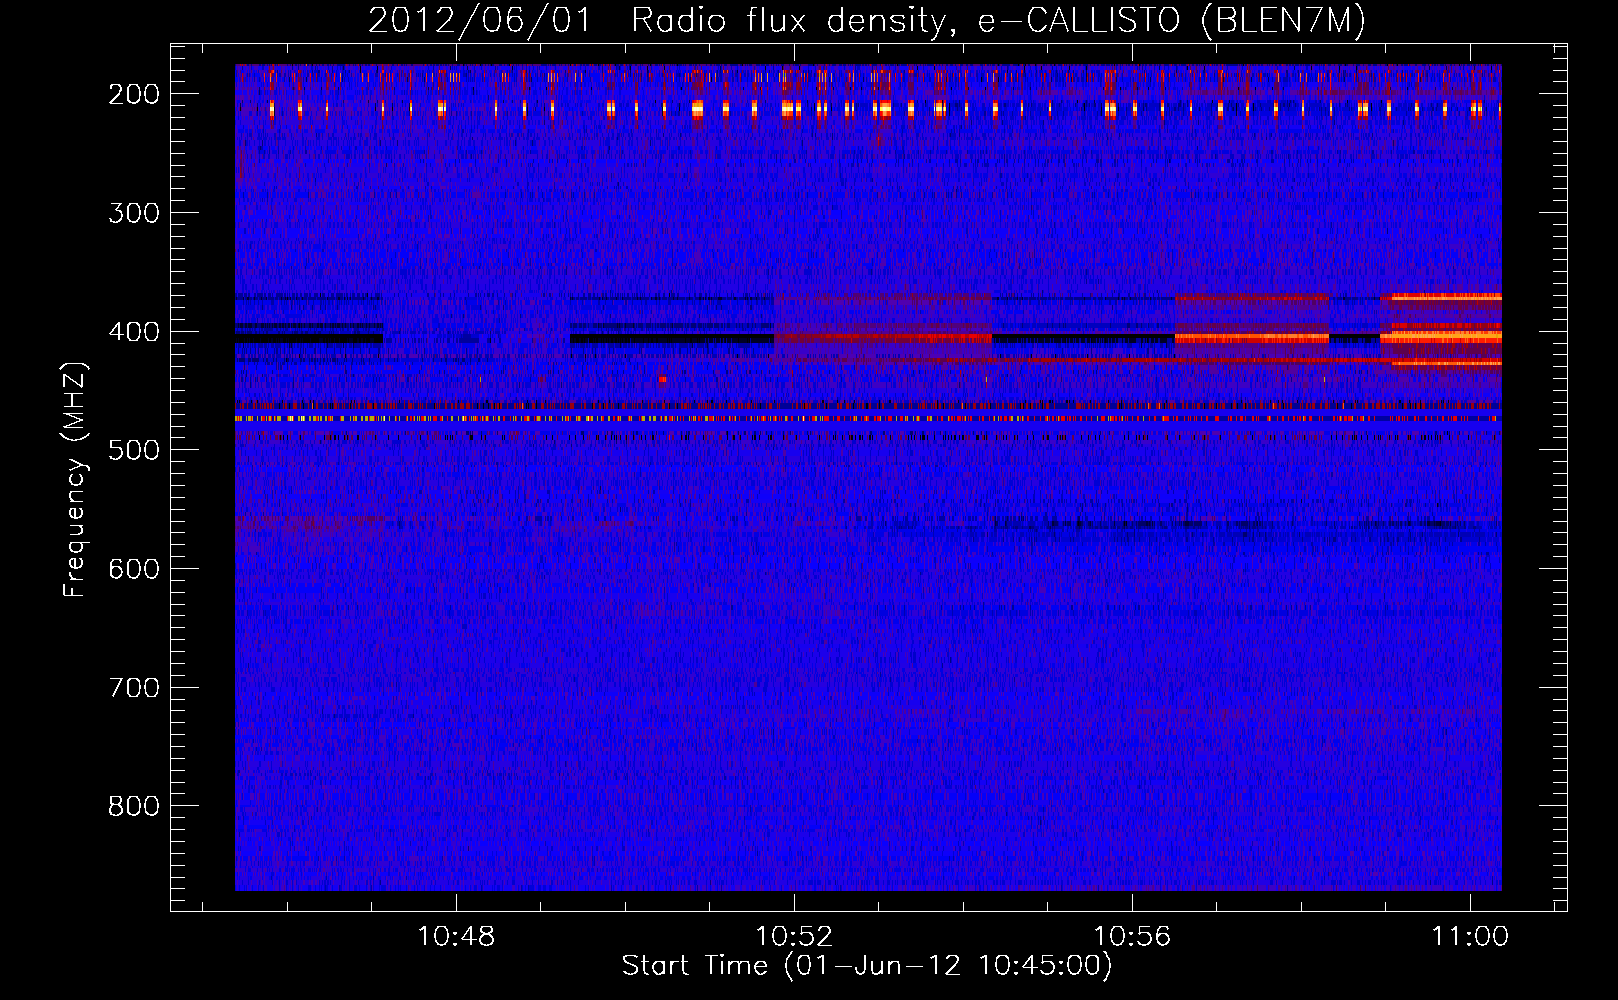Click the 800 frequency tick label
Viewport: 1618px width, 1000px height.
click(133, 806)
